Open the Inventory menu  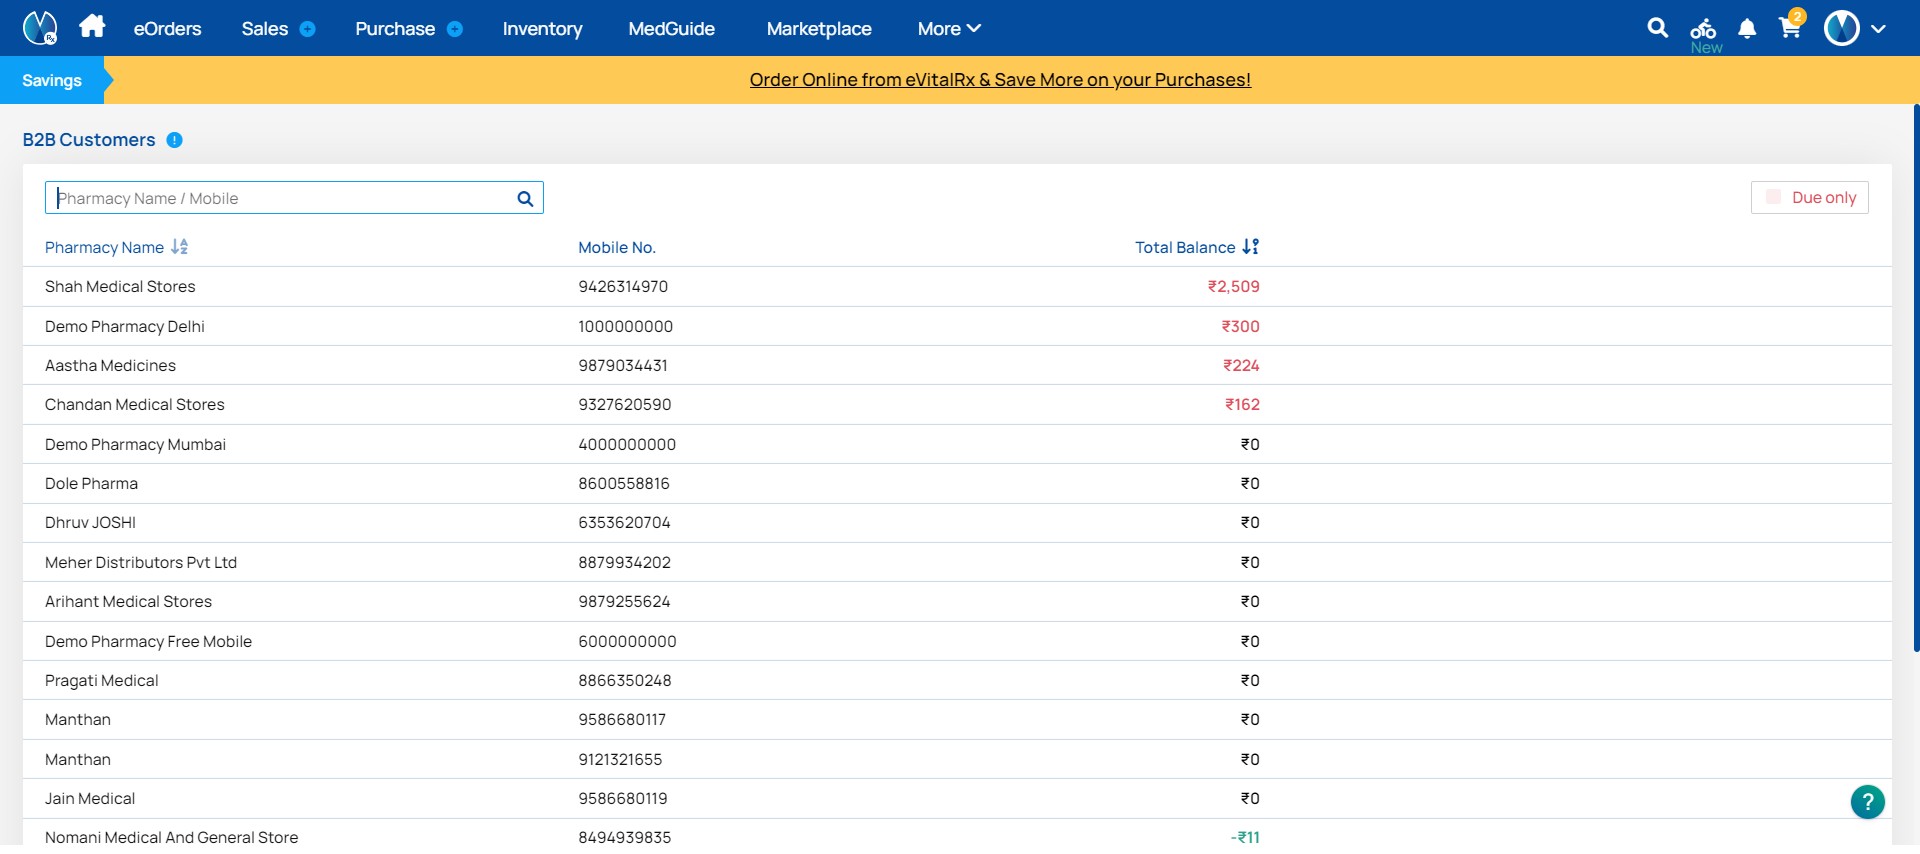coord(542,29)
